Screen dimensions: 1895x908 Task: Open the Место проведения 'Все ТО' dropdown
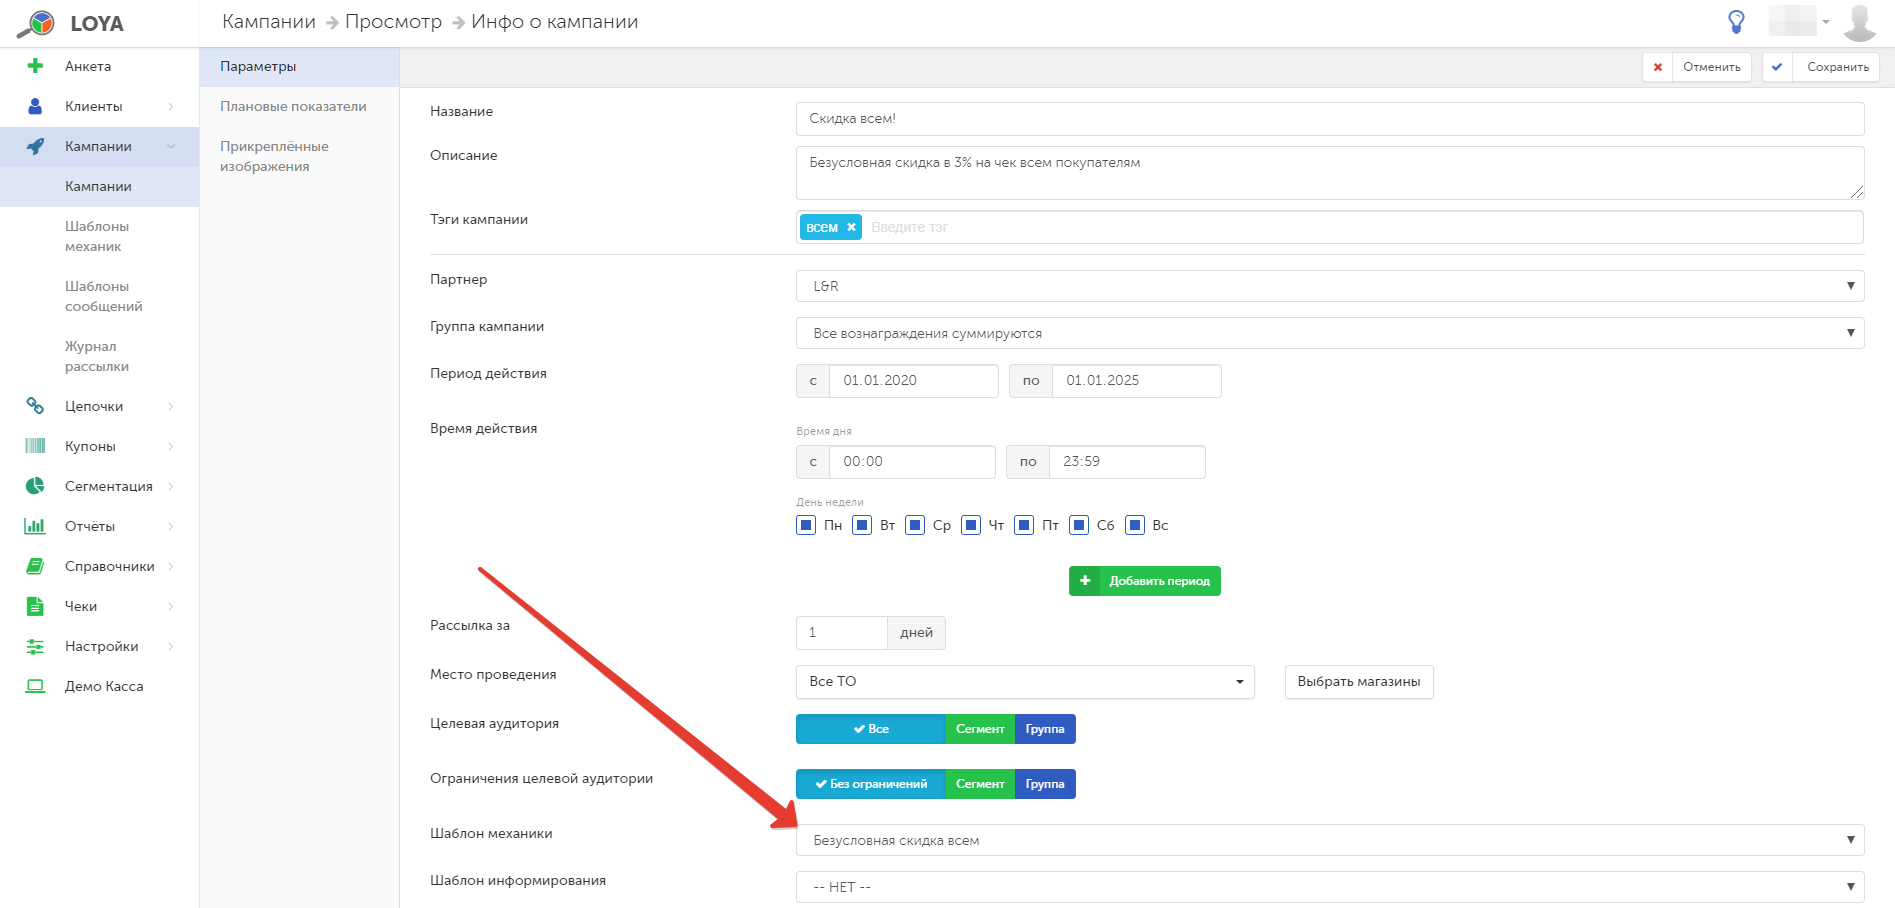coord(1025,682)
